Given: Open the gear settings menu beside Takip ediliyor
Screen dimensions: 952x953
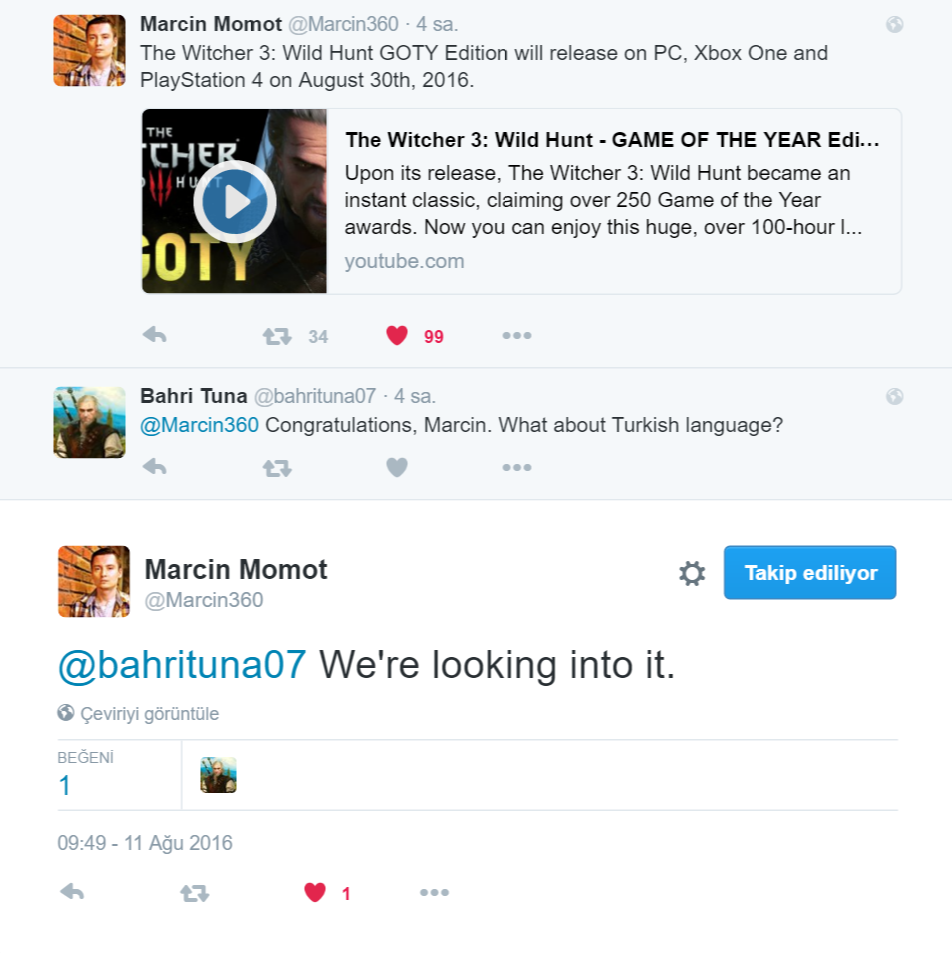Looking at the screenshot, I should (692, 573).
